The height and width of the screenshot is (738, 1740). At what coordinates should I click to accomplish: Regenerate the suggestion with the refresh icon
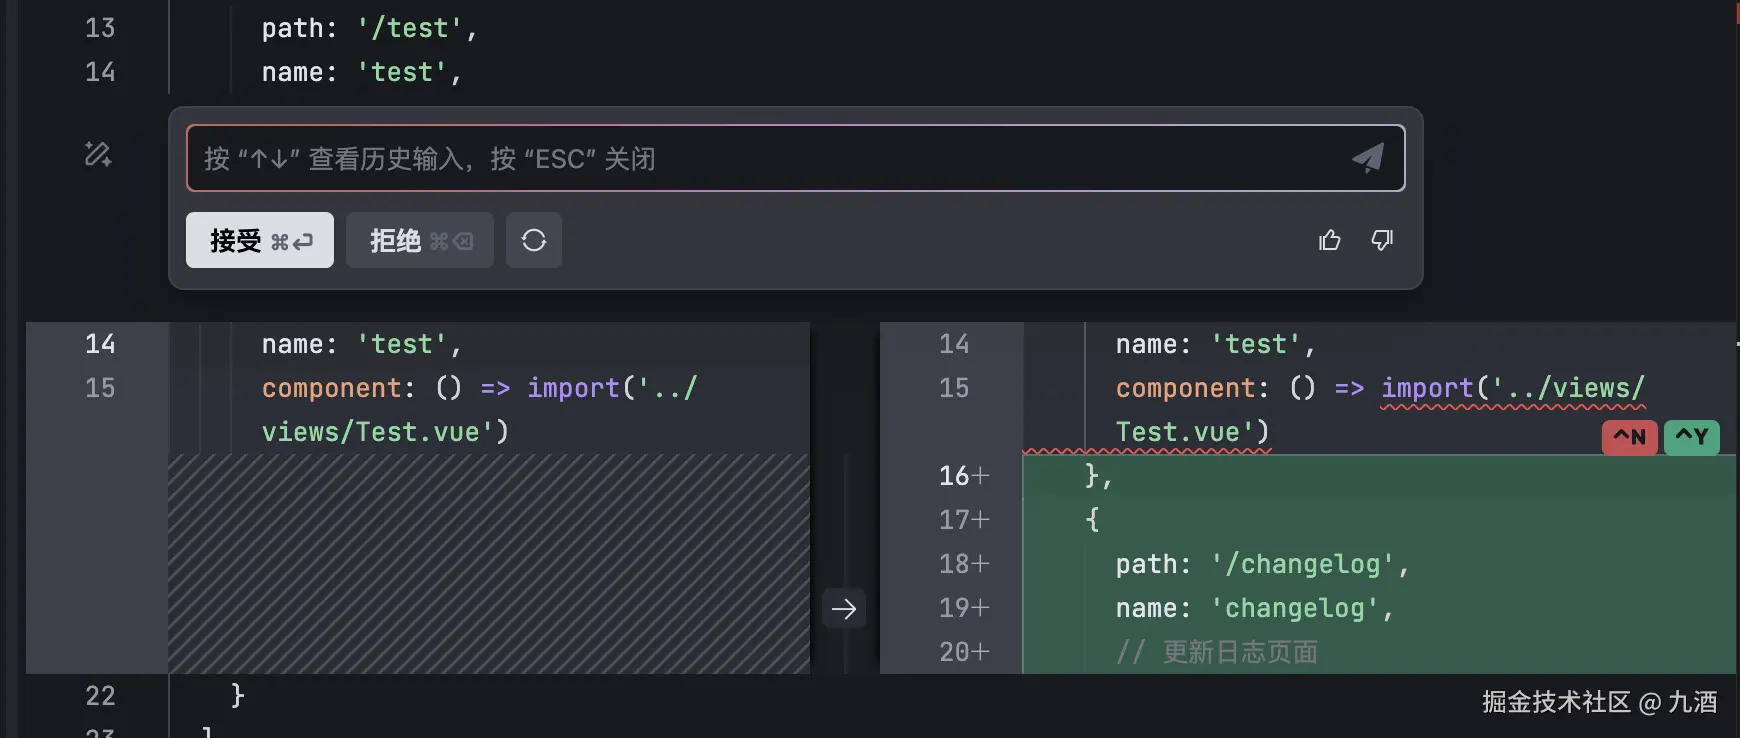(534, 240)
